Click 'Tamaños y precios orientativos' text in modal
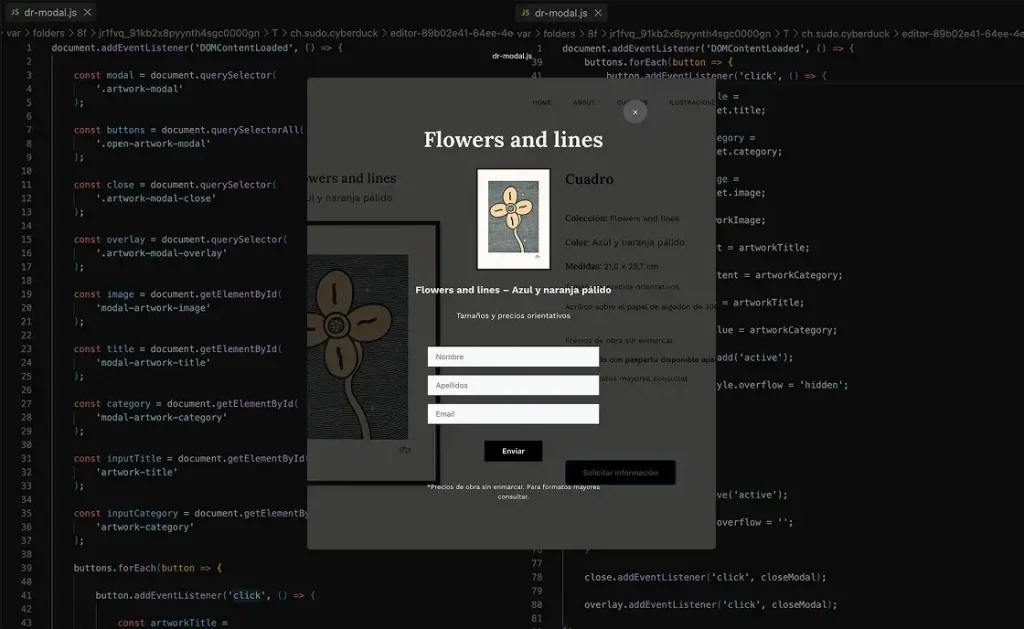This screenshot has height=629, width=1024. point(513,315)
